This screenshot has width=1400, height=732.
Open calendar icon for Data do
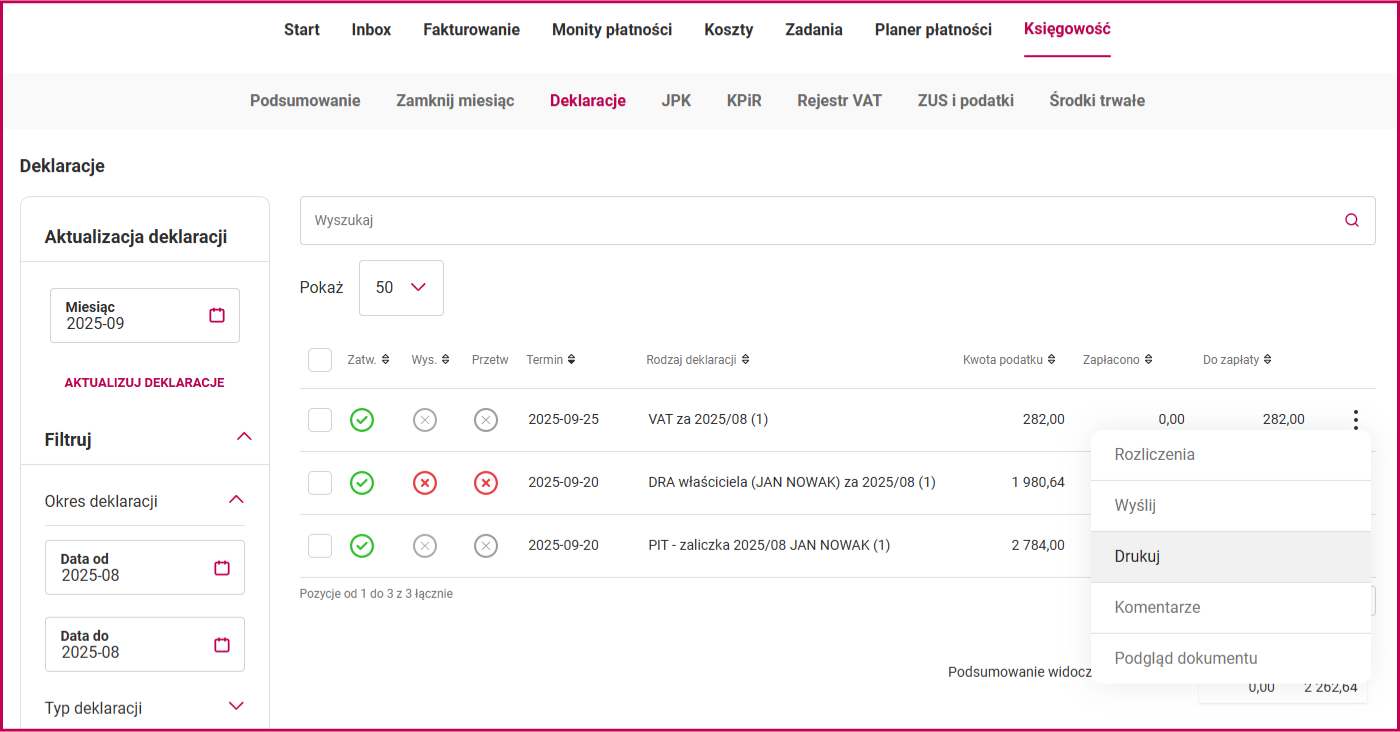[222, 644]
